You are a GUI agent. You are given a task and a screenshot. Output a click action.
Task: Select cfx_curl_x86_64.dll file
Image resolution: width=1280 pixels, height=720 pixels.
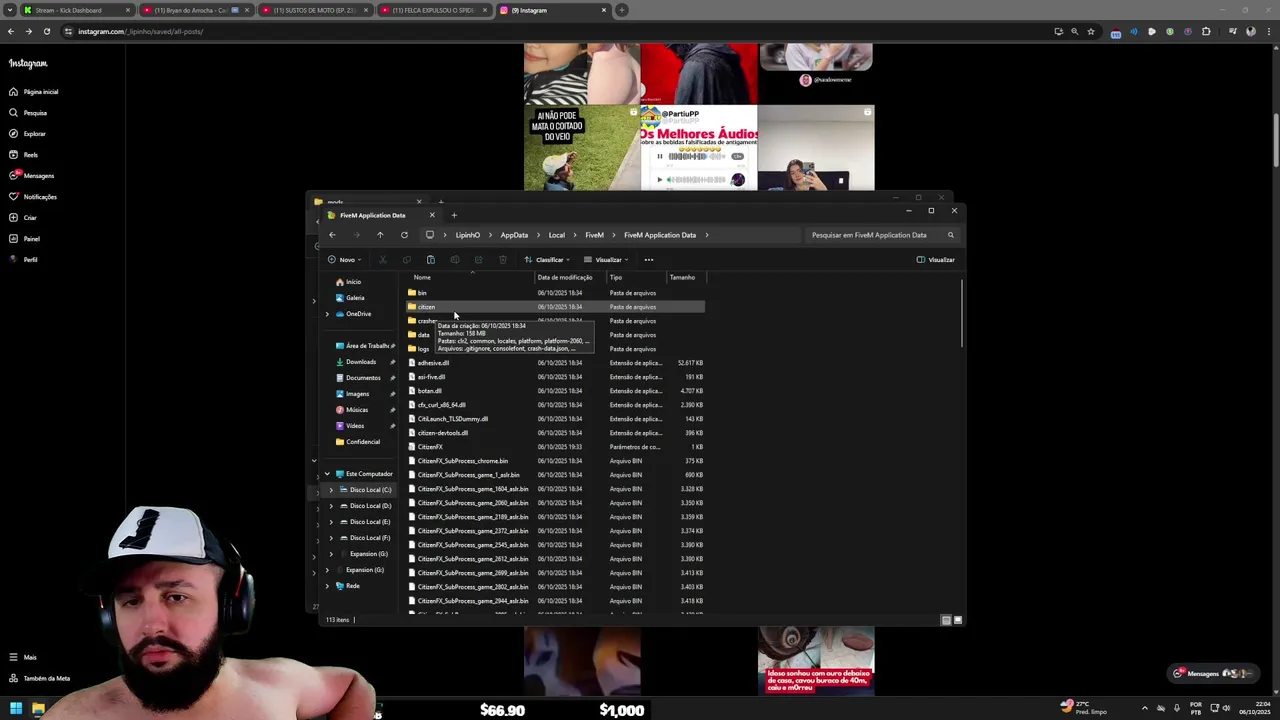point(555,405)
